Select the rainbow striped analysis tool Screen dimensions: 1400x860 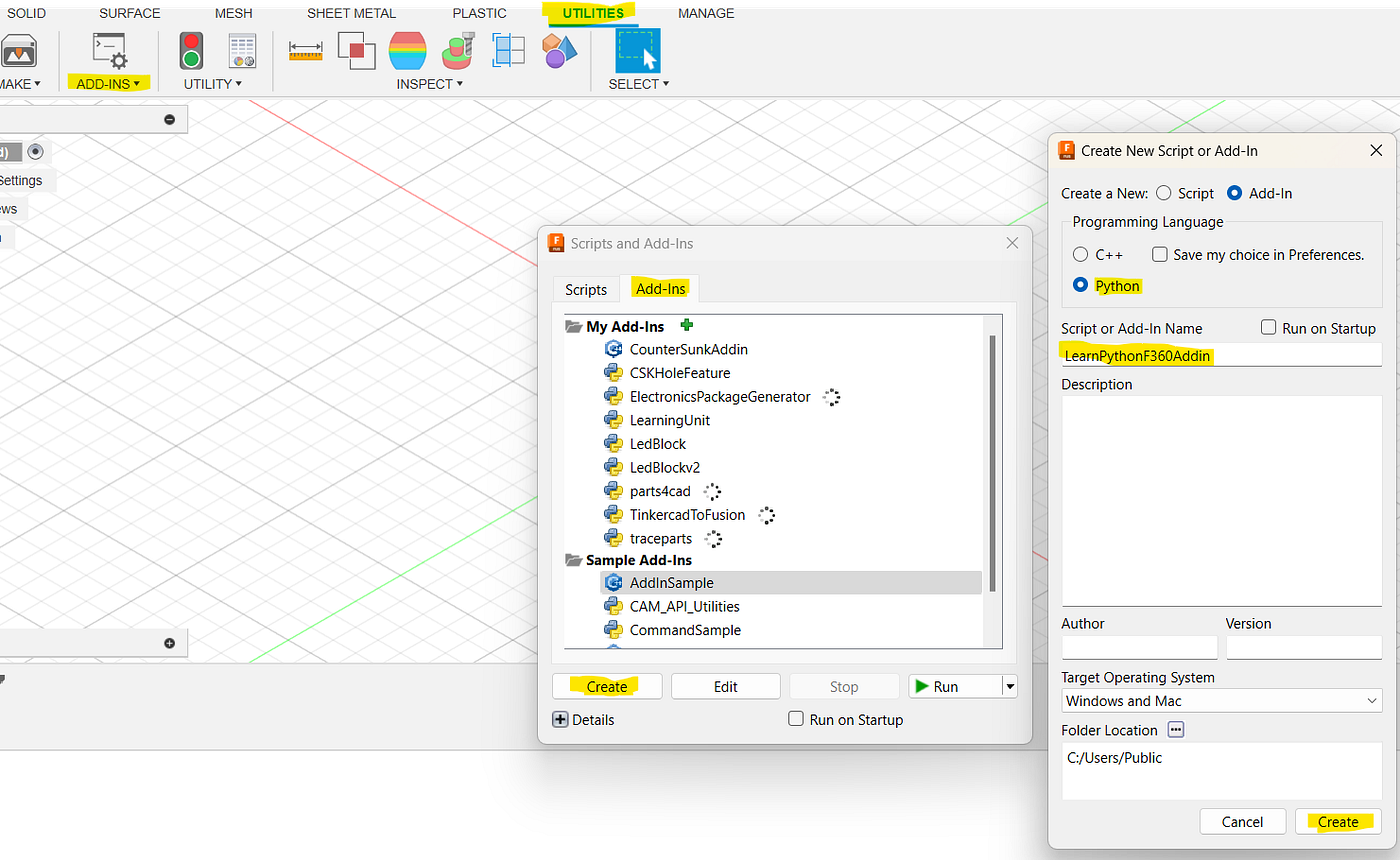click(407, 50)
